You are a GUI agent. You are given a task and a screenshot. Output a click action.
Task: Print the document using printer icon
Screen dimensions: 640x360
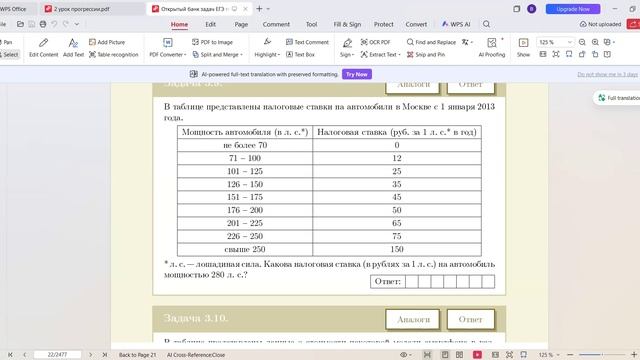[x=43, y=24]
